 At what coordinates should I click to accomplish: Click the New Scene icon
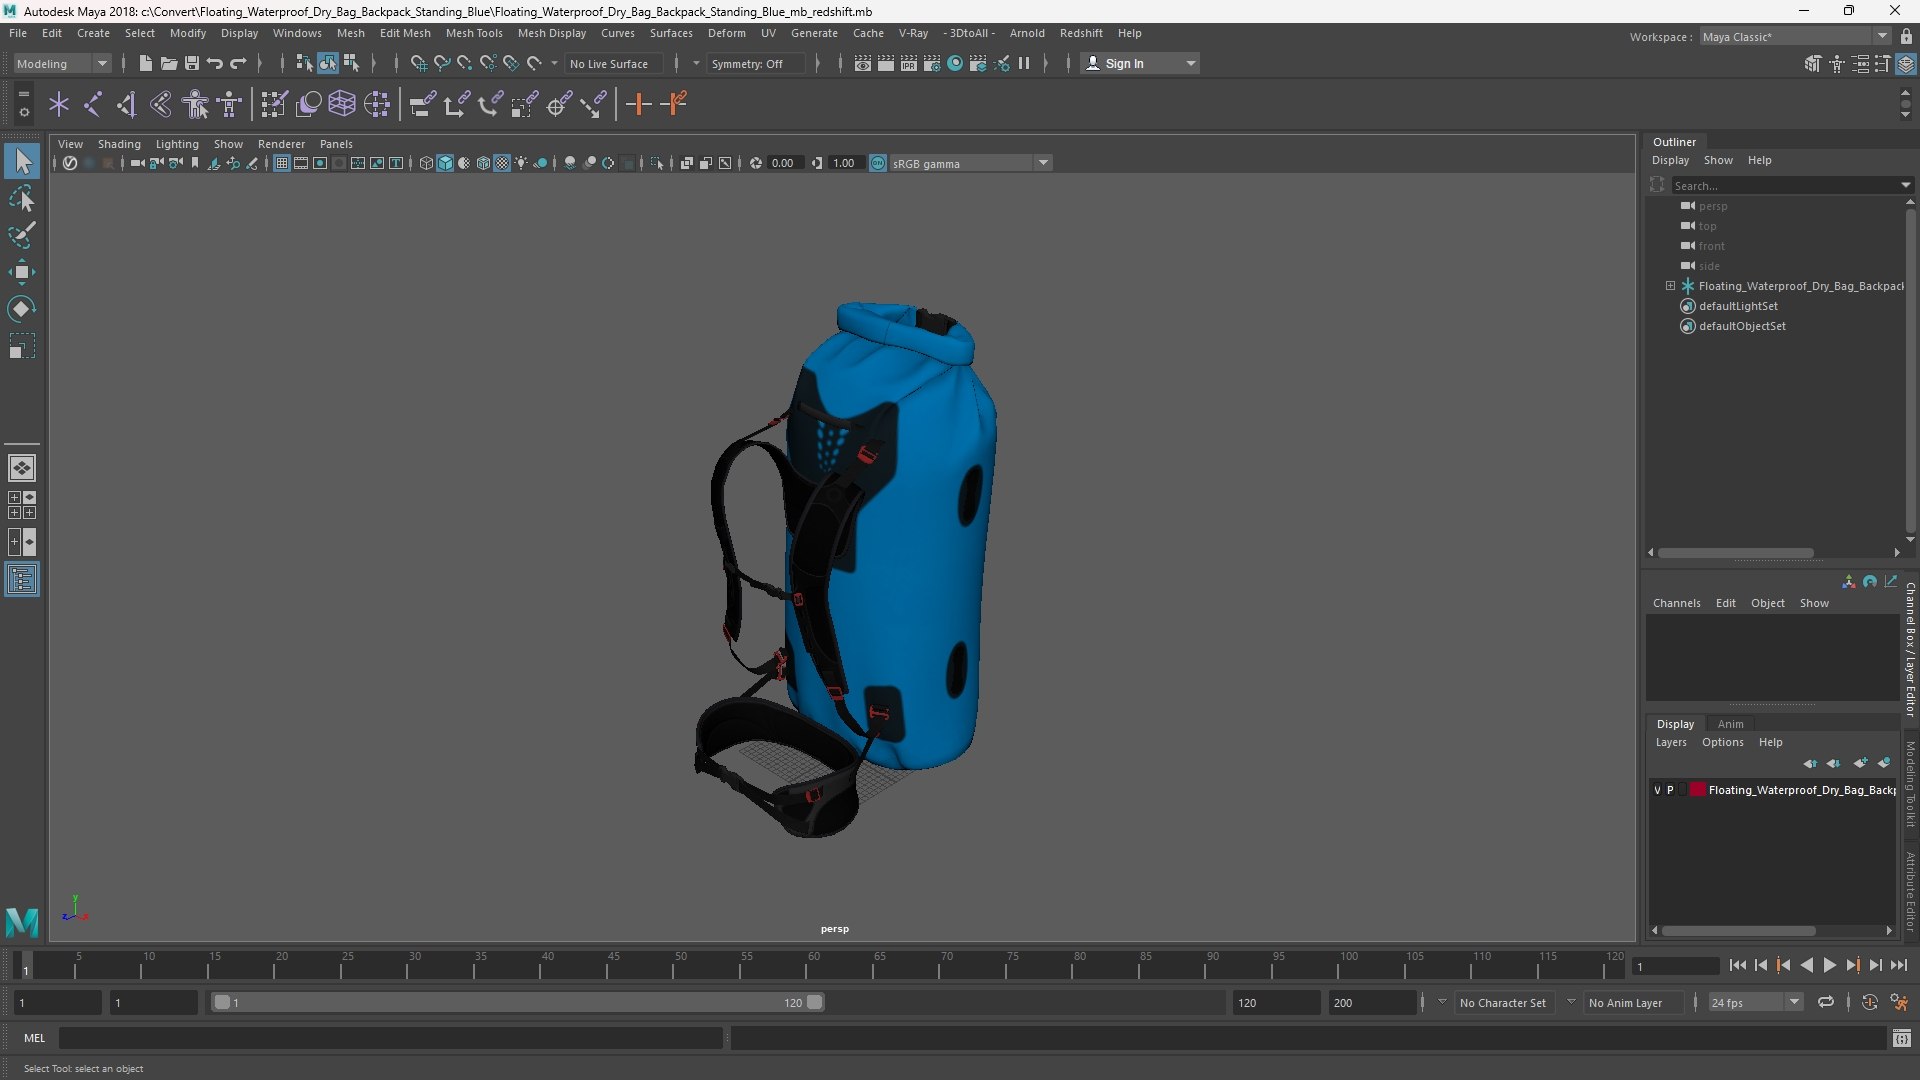145,63
